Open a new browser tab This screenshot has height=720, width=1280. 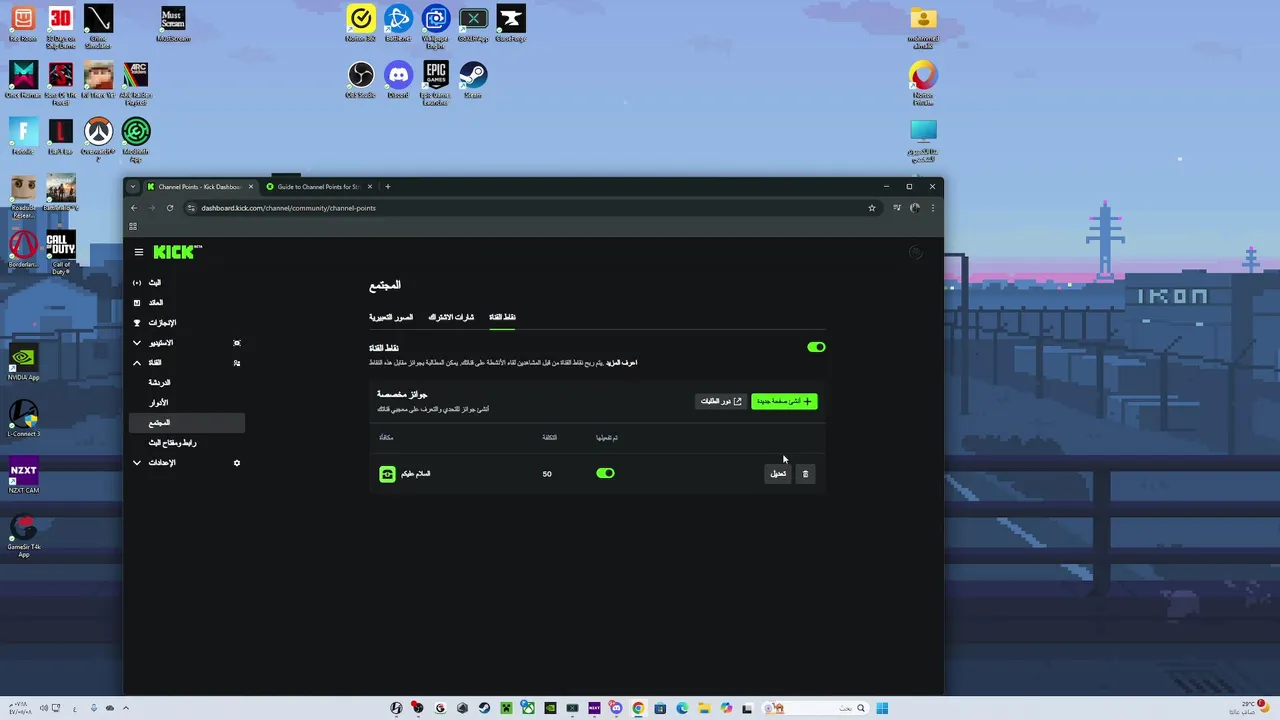[388, 186]
